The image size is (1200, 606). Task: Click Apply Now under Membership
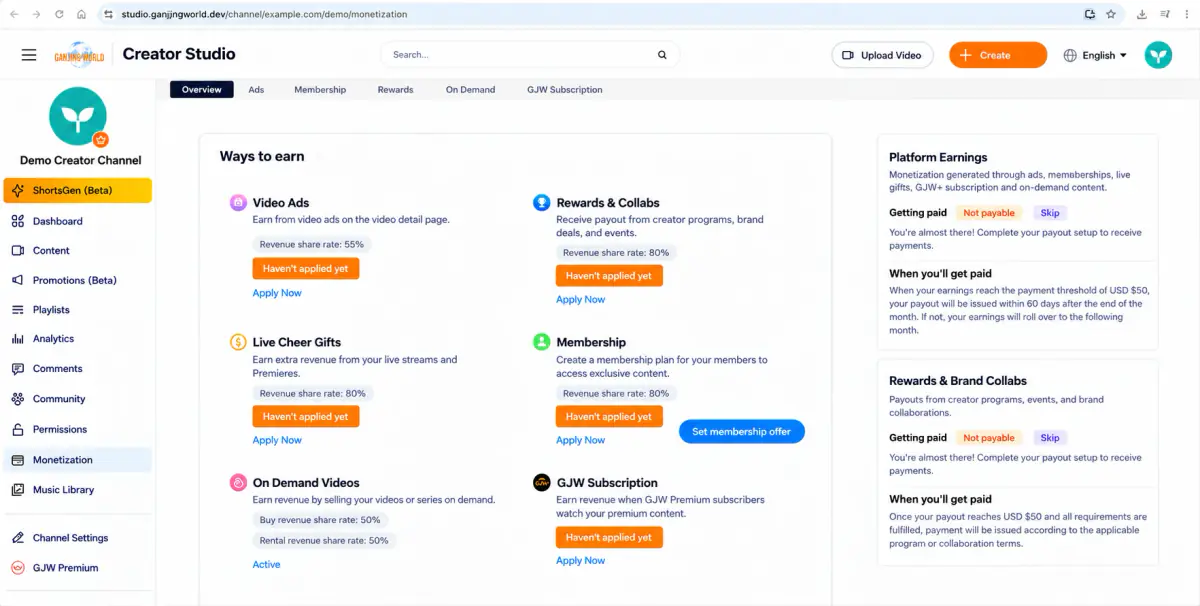(580, 440)
